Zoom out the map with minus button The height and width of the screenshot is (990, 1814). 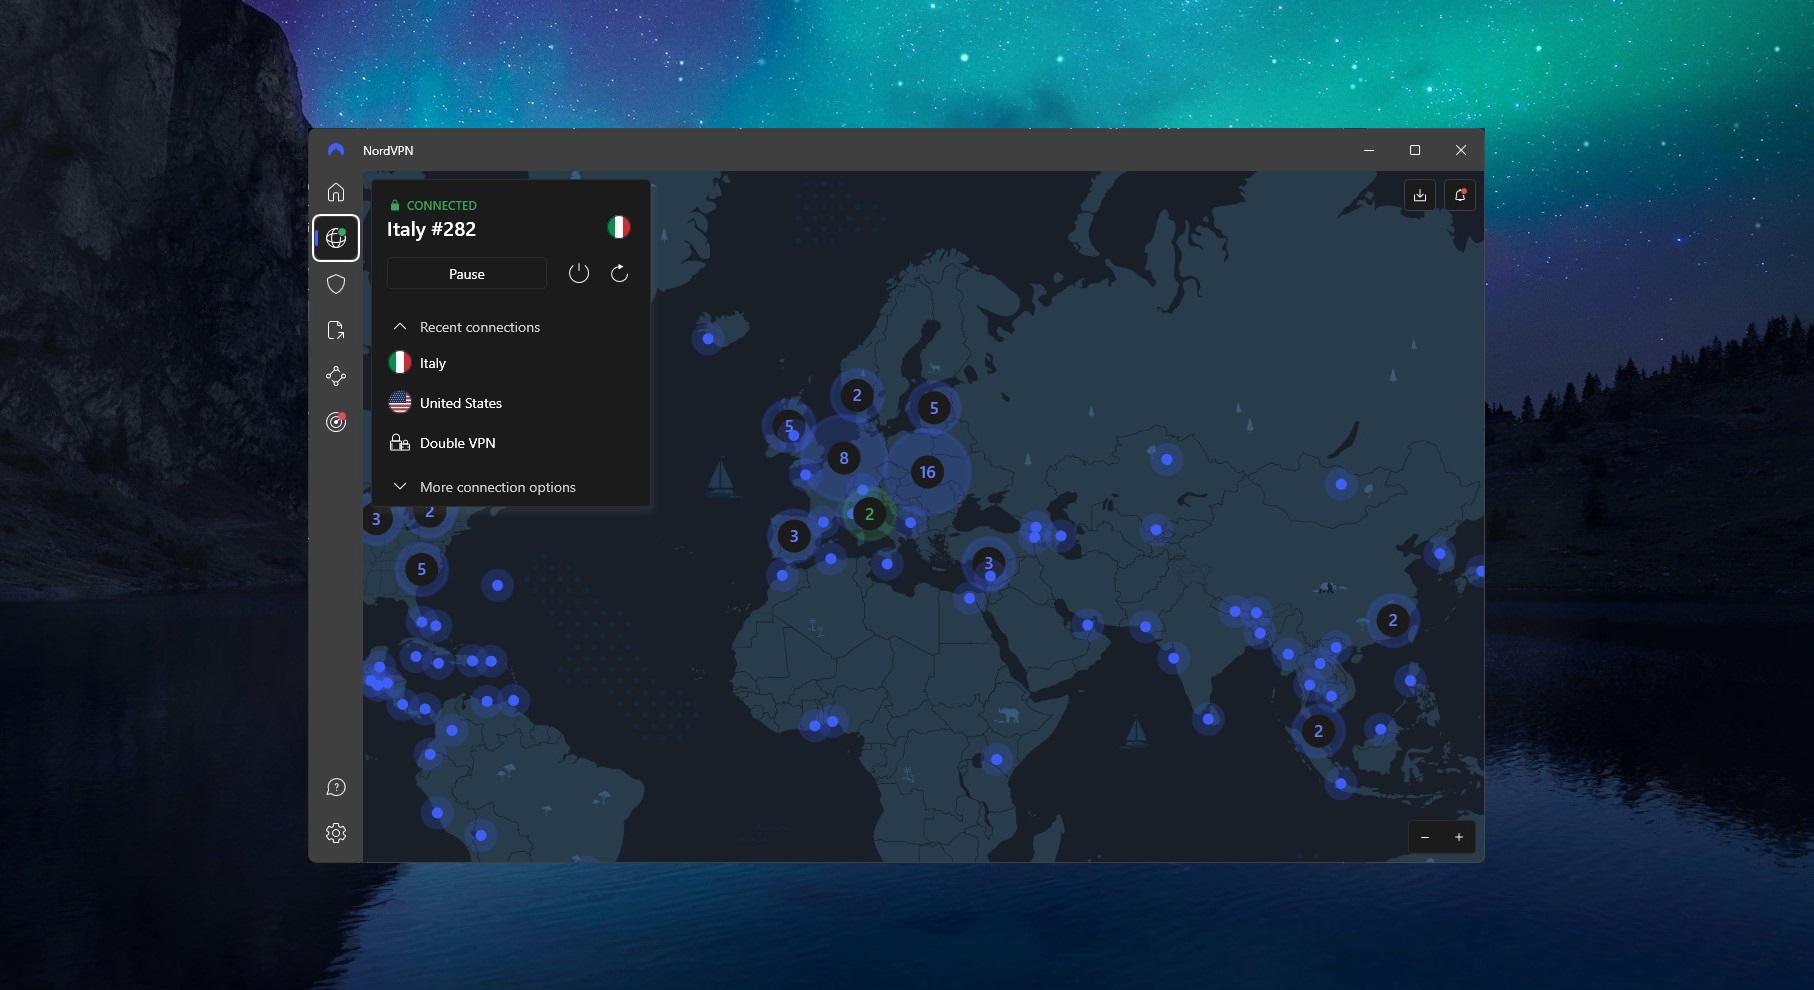pos(1425,837)
